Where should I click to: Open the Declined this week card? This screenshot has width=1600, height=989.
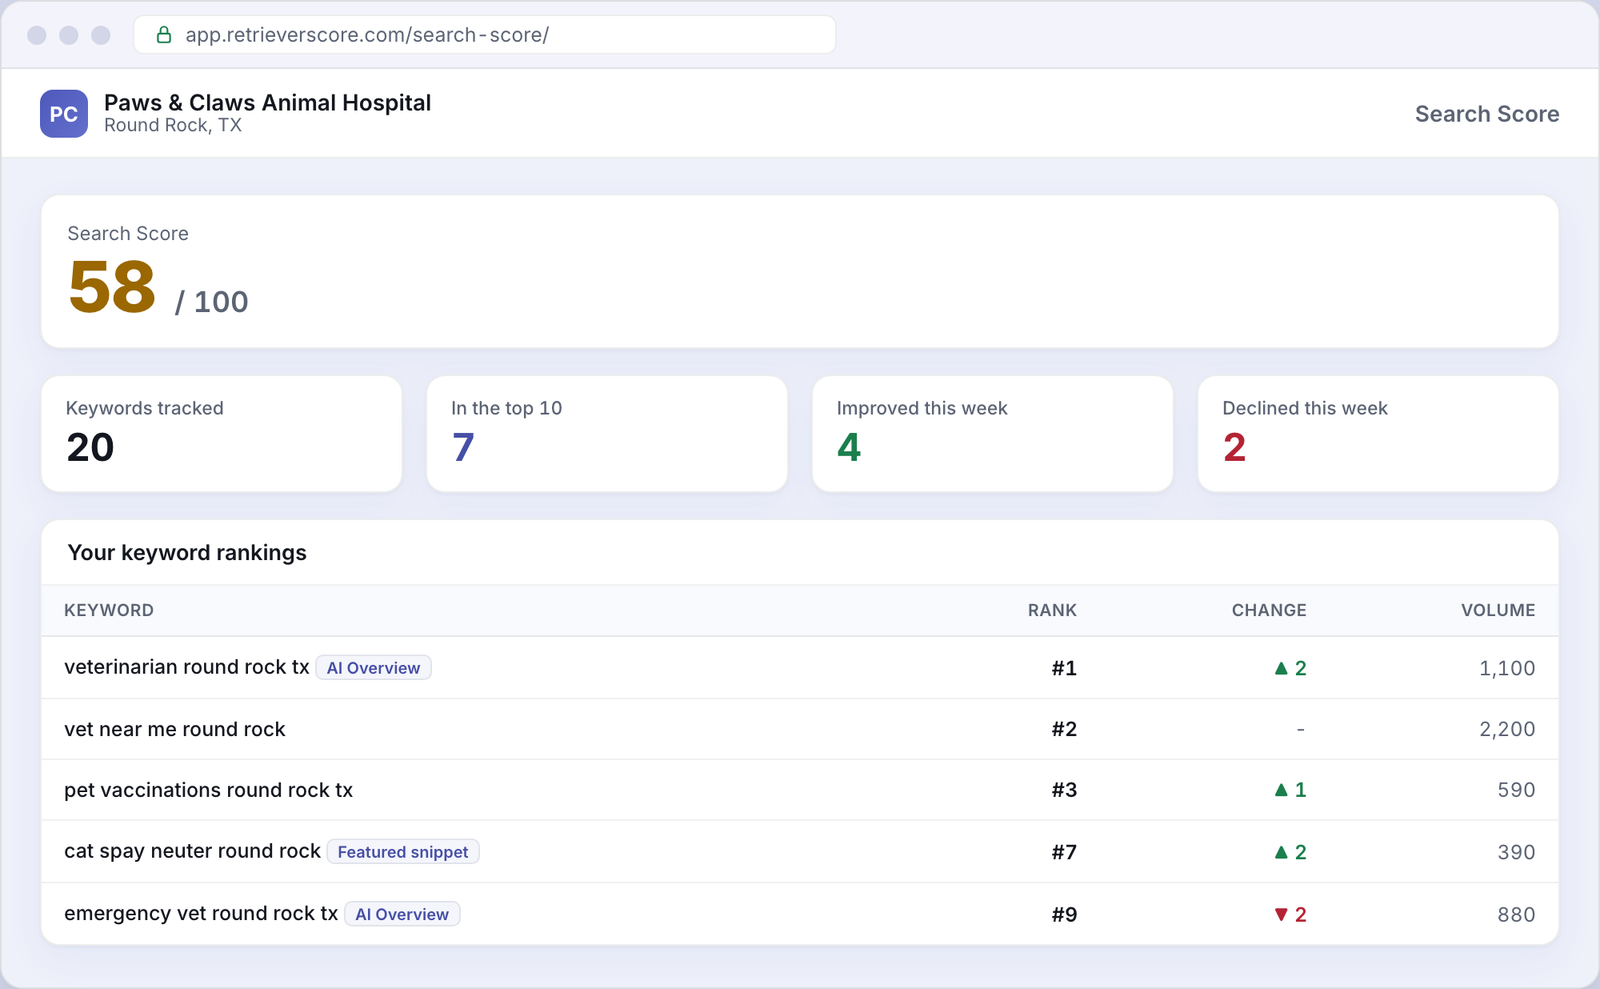(1378, 434)
